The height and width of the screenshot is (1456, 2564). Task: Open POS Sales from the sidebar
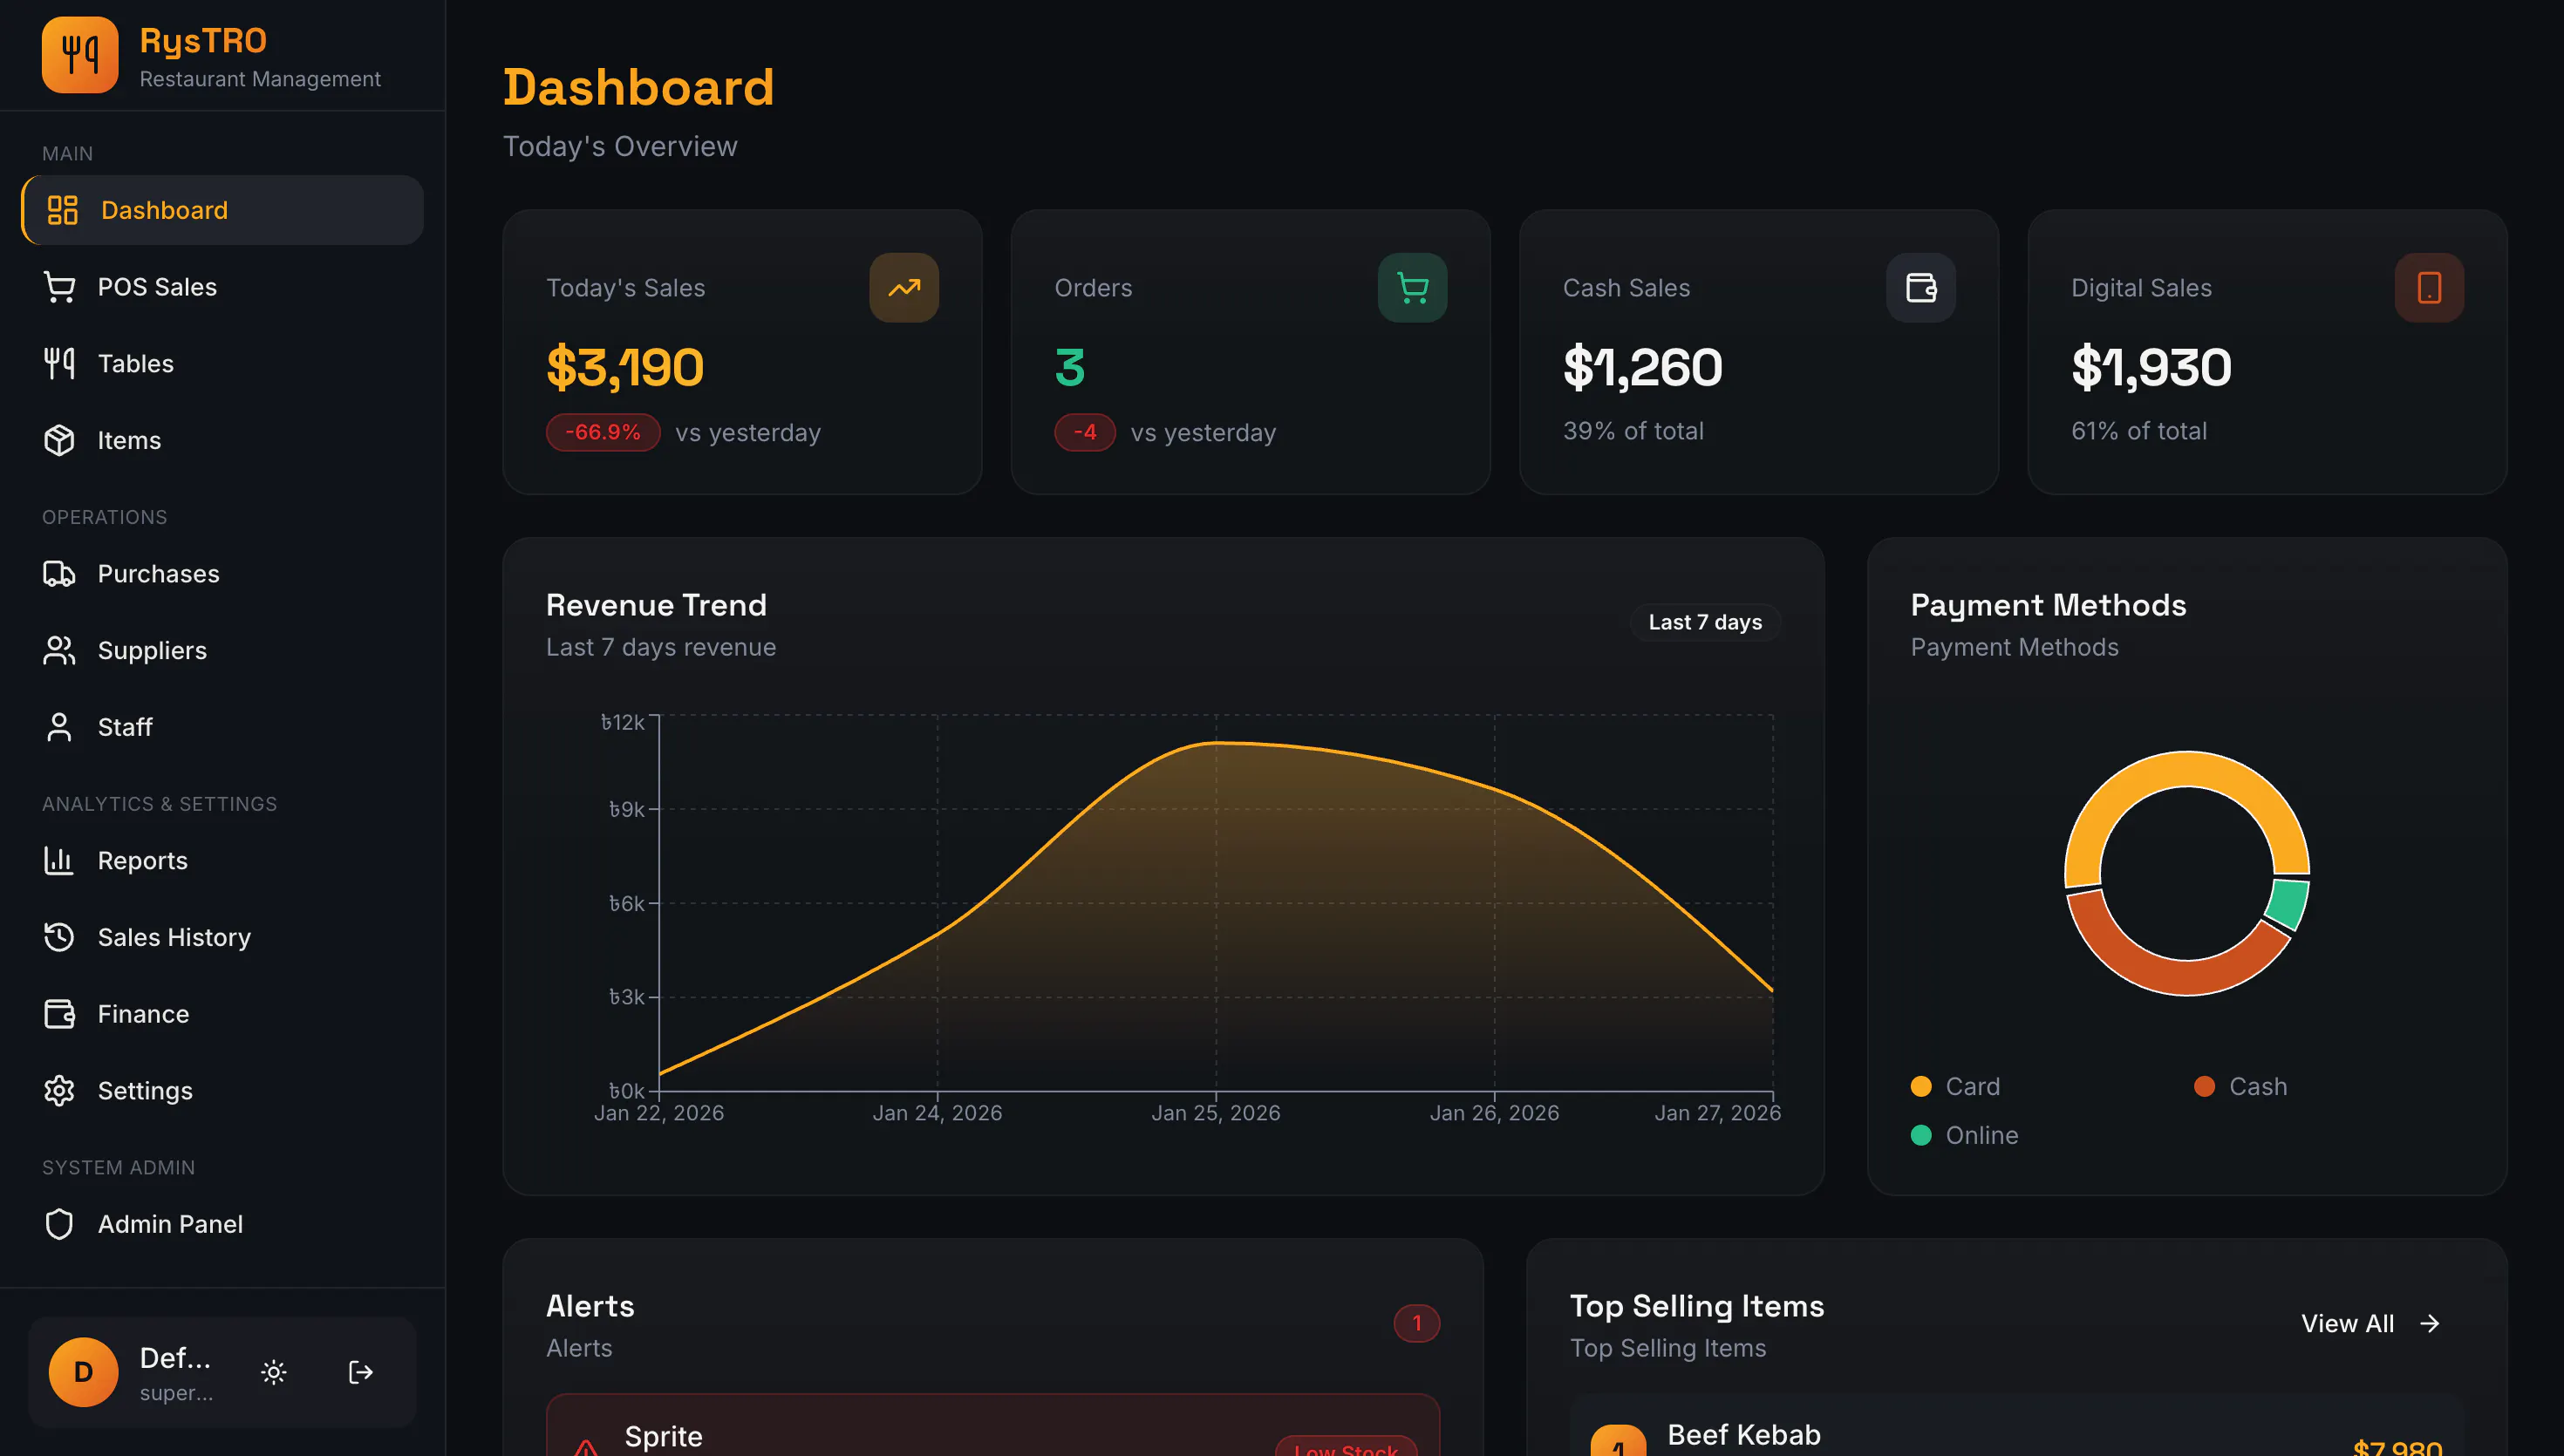tap(222, 287)
